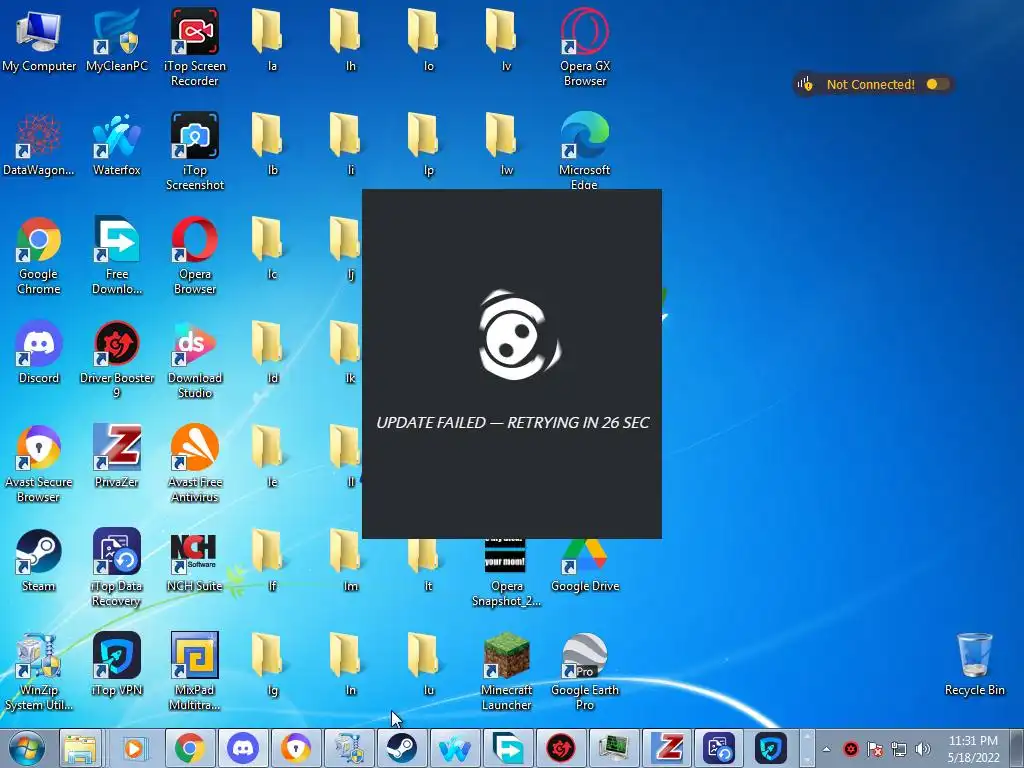Viewport: 1024px width, 768px height.
Task: Open Free Download Manager desktop shortcut
Action: pyautogui.click(x=117, y=255)
